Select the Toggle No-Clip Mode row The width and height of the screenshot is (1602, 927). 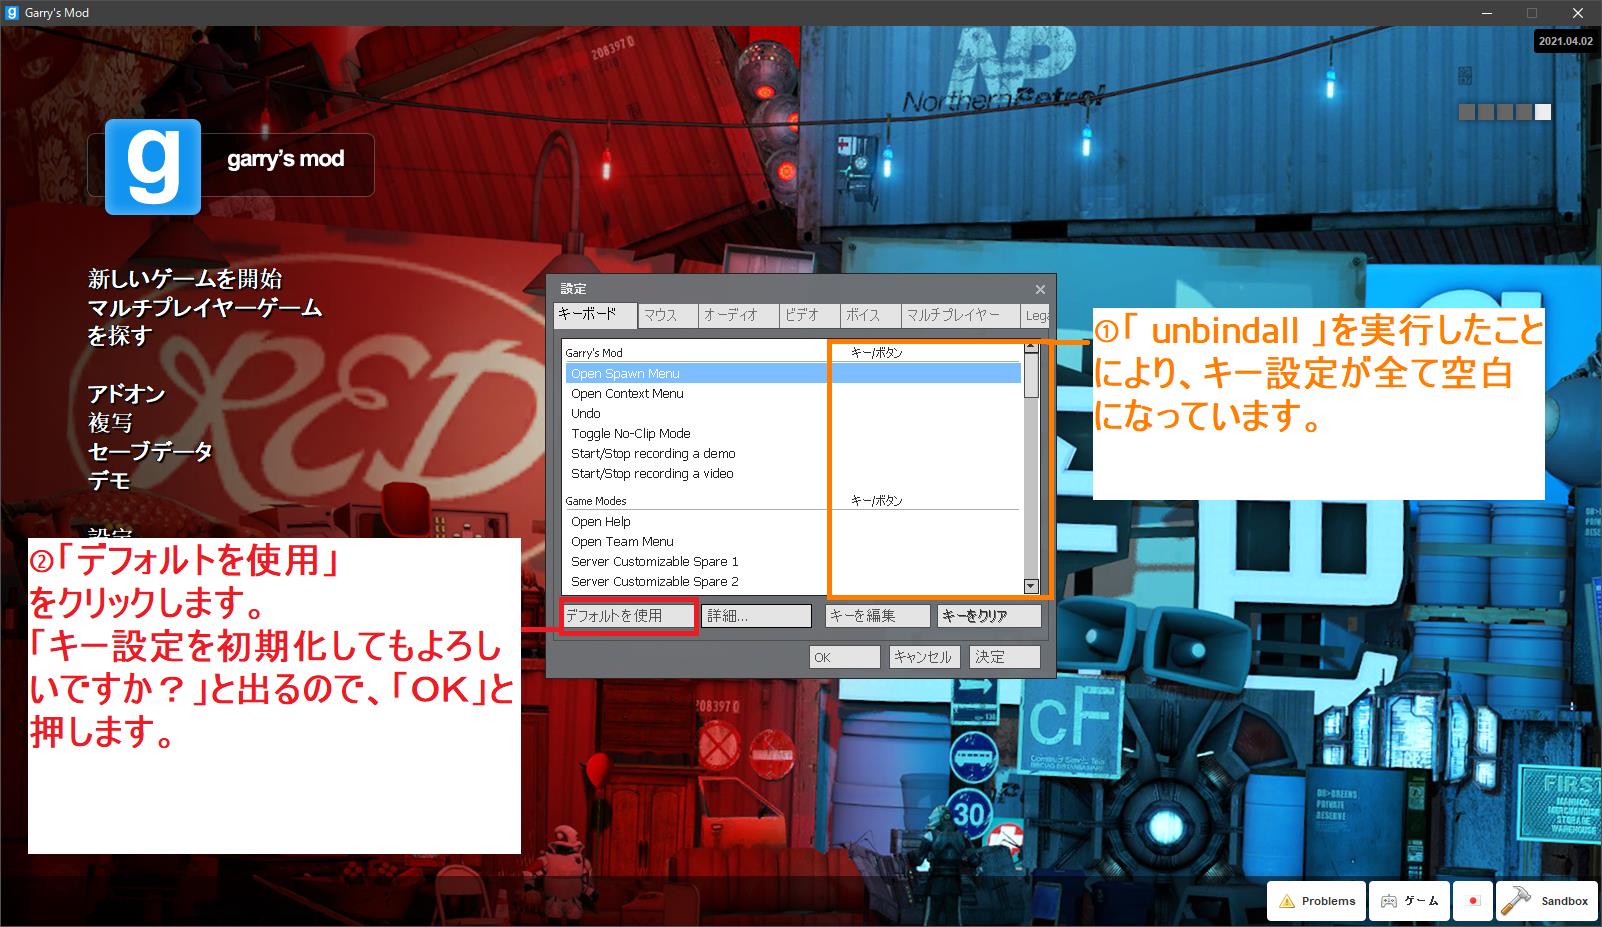click(793, 433)
